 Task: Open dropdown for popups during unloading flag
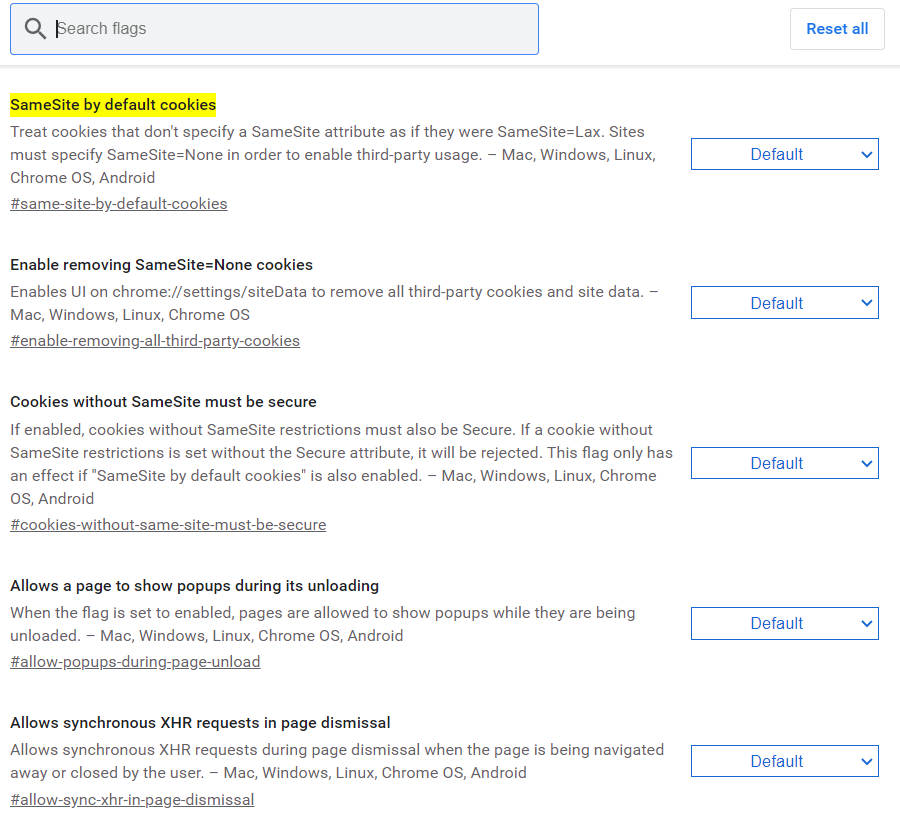pyautogui.click(x=785, y=623)
